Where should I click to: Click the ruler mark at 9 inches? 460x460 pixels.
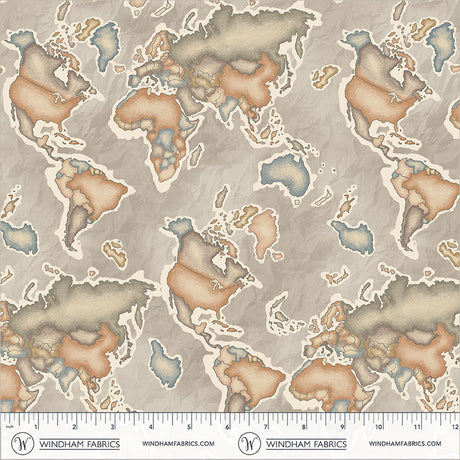click(342, 427)
